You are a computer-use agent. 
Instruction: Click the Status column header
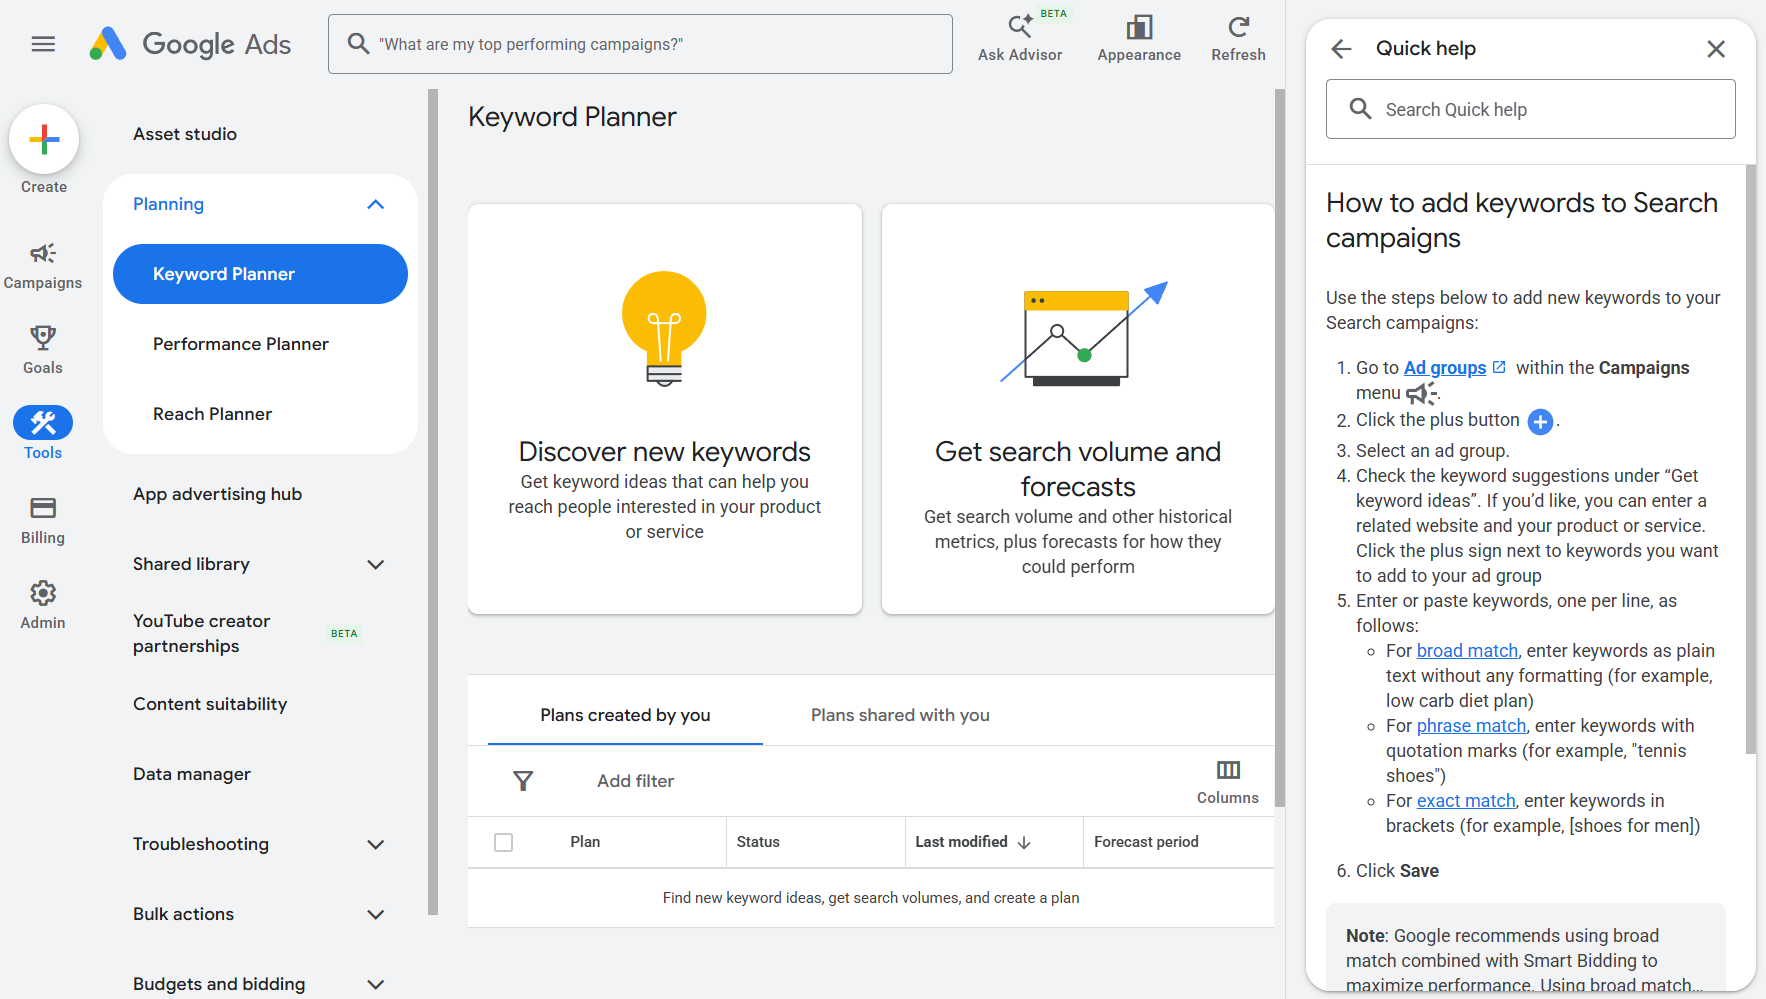(x=758, y=842)
